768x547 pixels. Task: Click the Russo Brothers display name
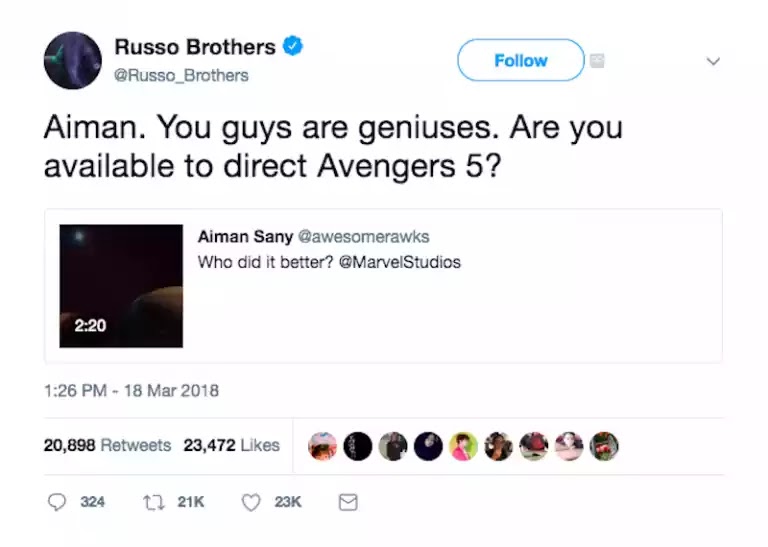pos(194,47)
